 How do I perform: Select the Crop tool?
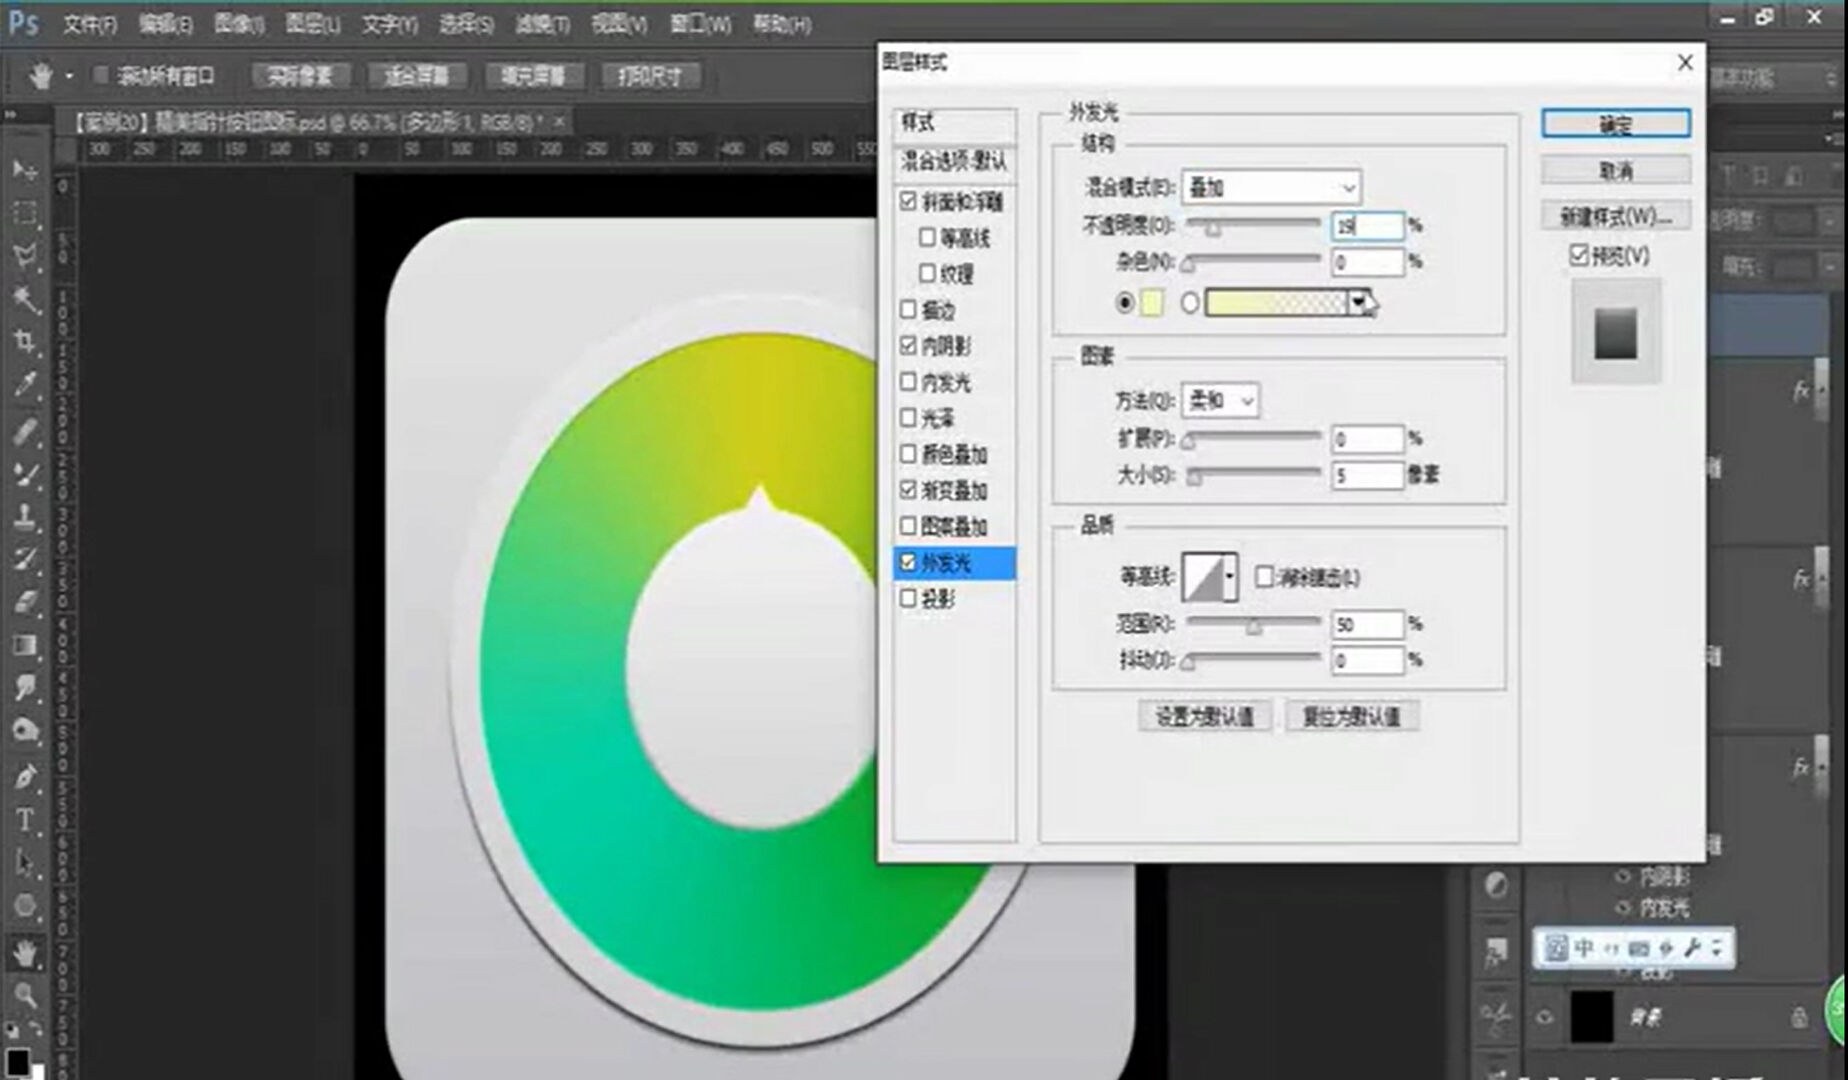[x=24, y=342]
